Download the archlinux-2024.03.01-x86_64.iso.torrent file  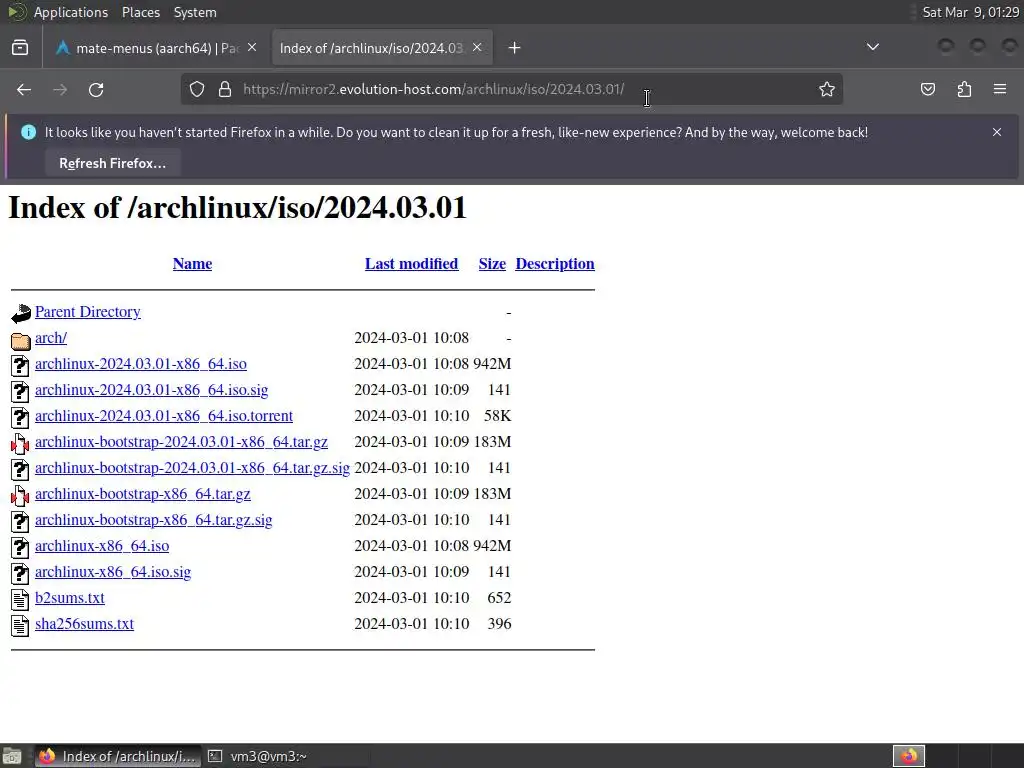click(164, 416)
